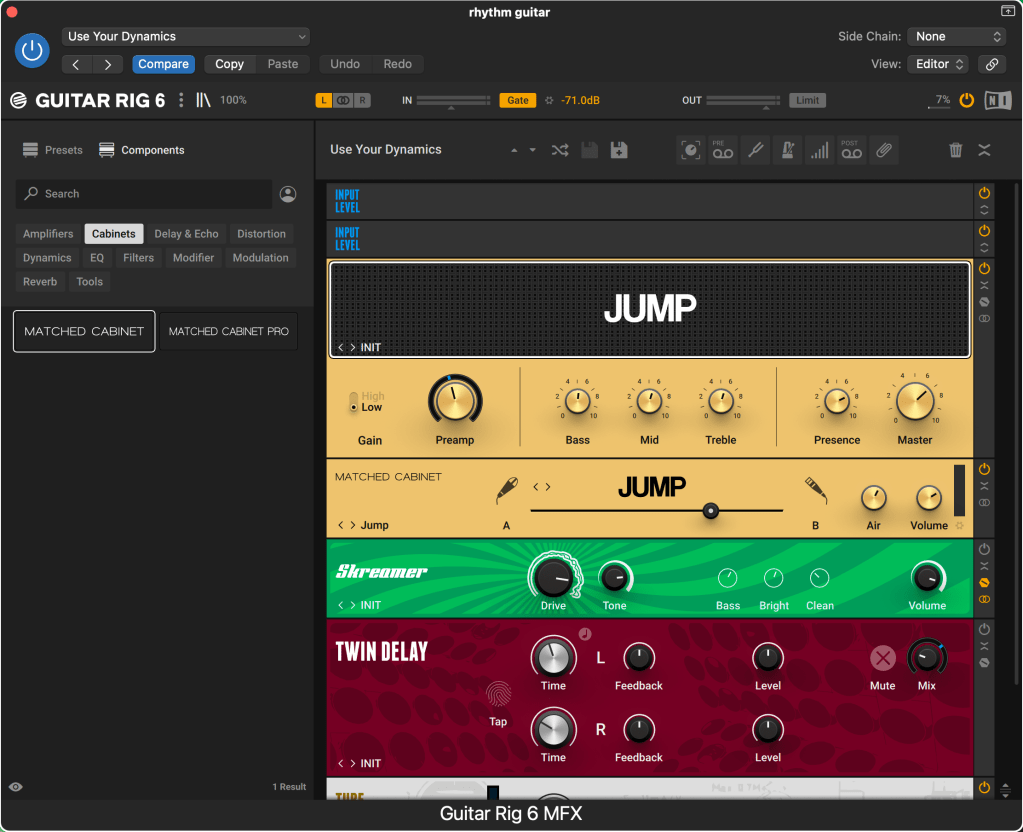Open the Use Your Dynamics preset dropdown

point(186,36)
